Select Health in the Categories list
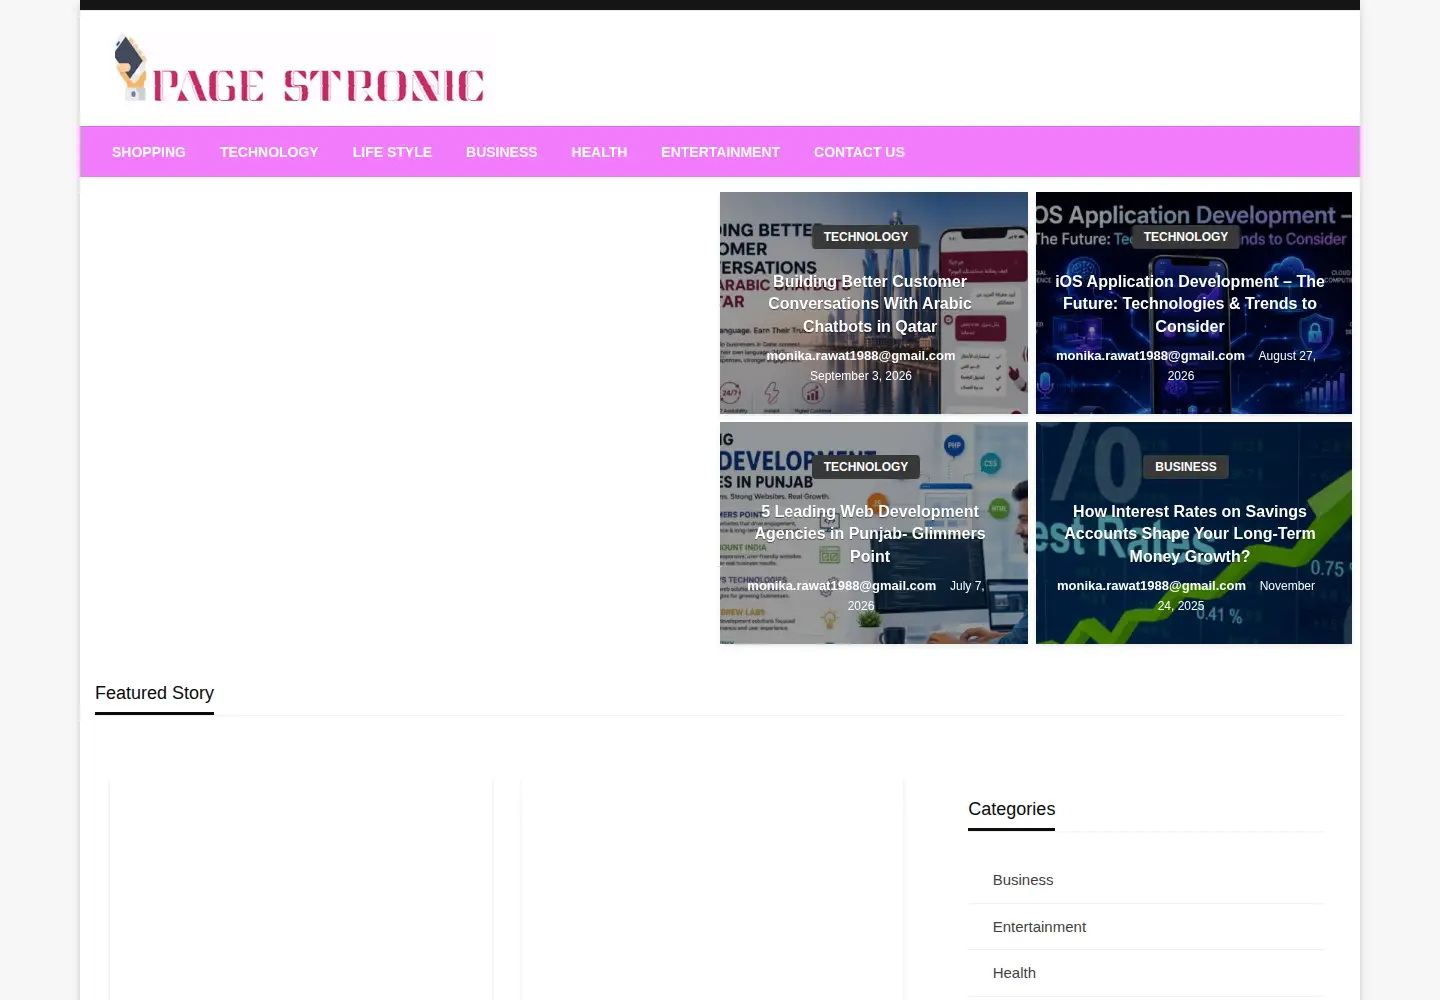This screenshot has height=1000, width=1440. [1014, 973]
